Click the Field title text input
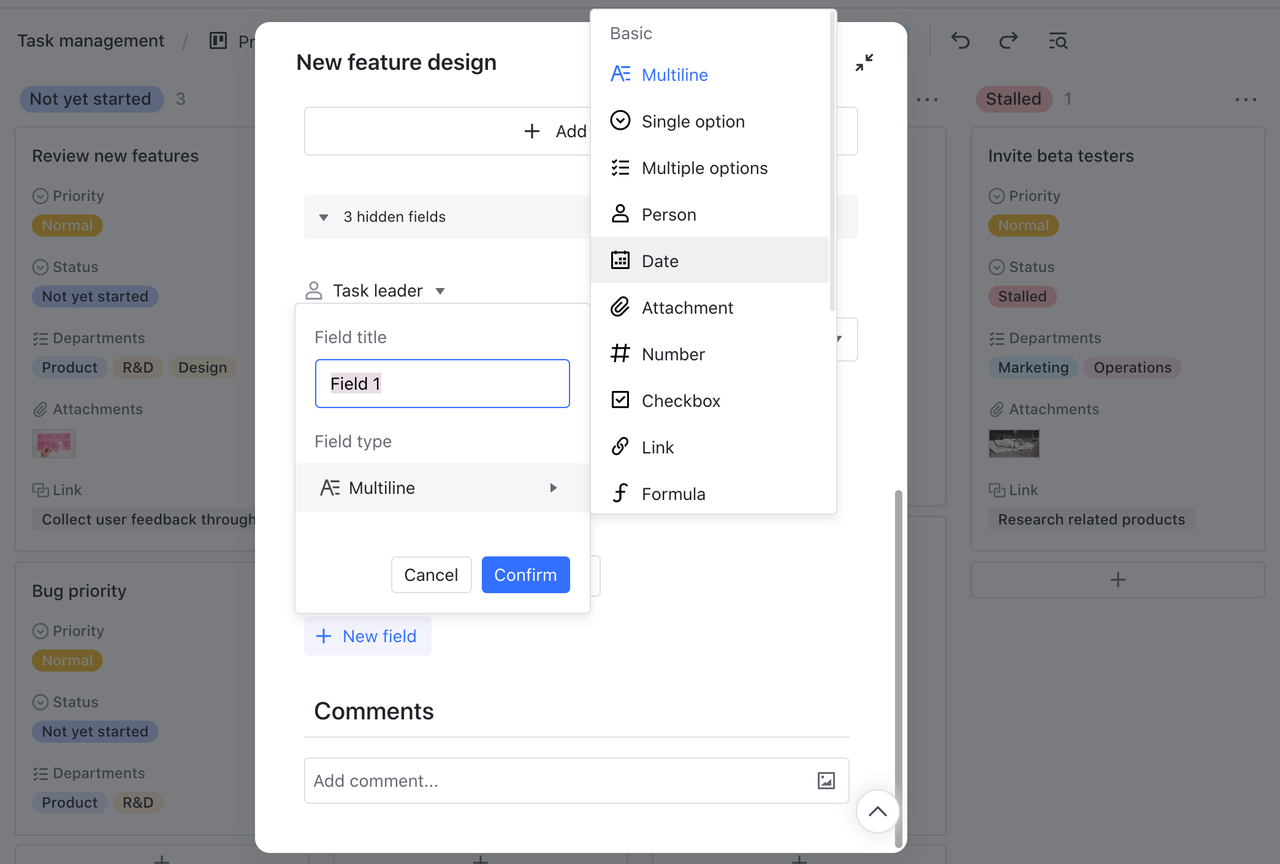 442,384
